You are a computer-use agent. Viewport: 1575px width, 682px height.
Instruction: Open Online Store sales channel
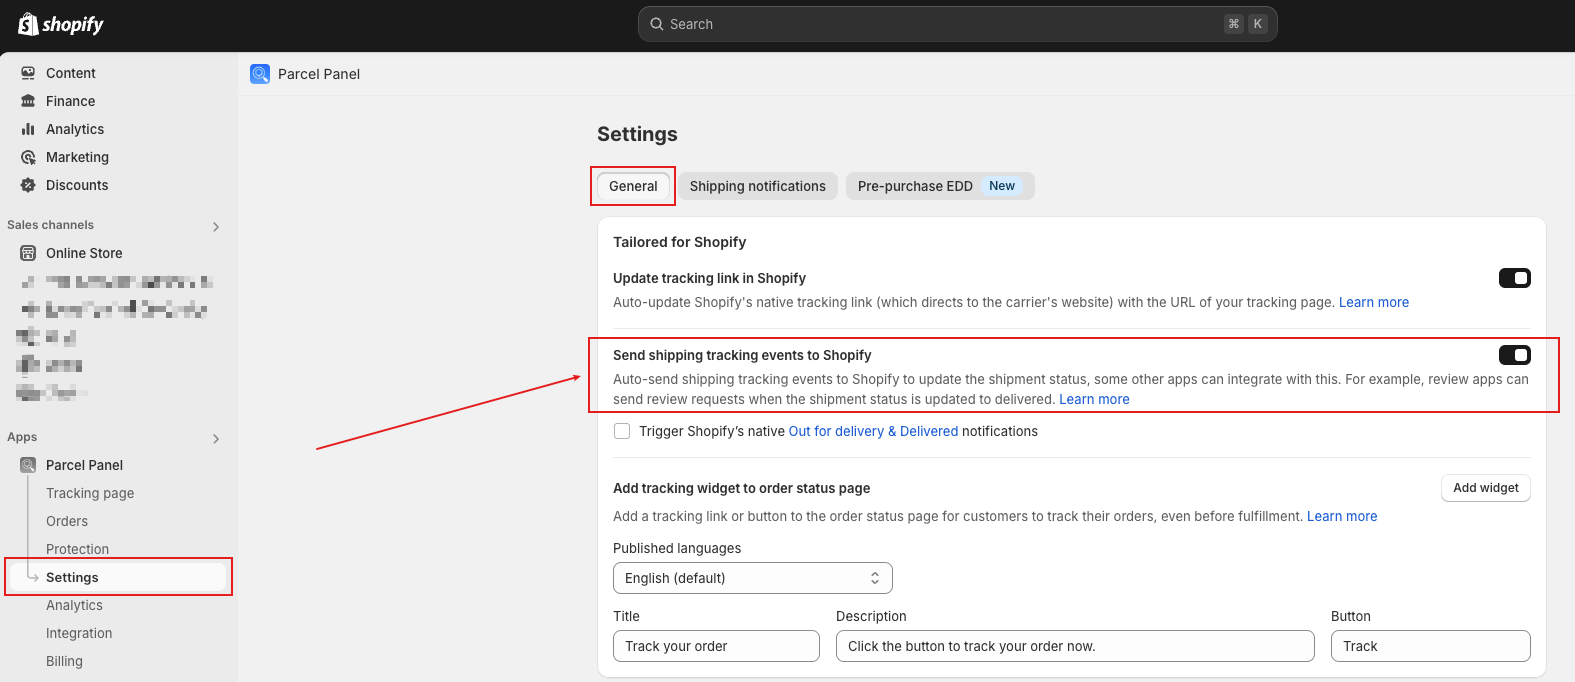click(84, 253)
